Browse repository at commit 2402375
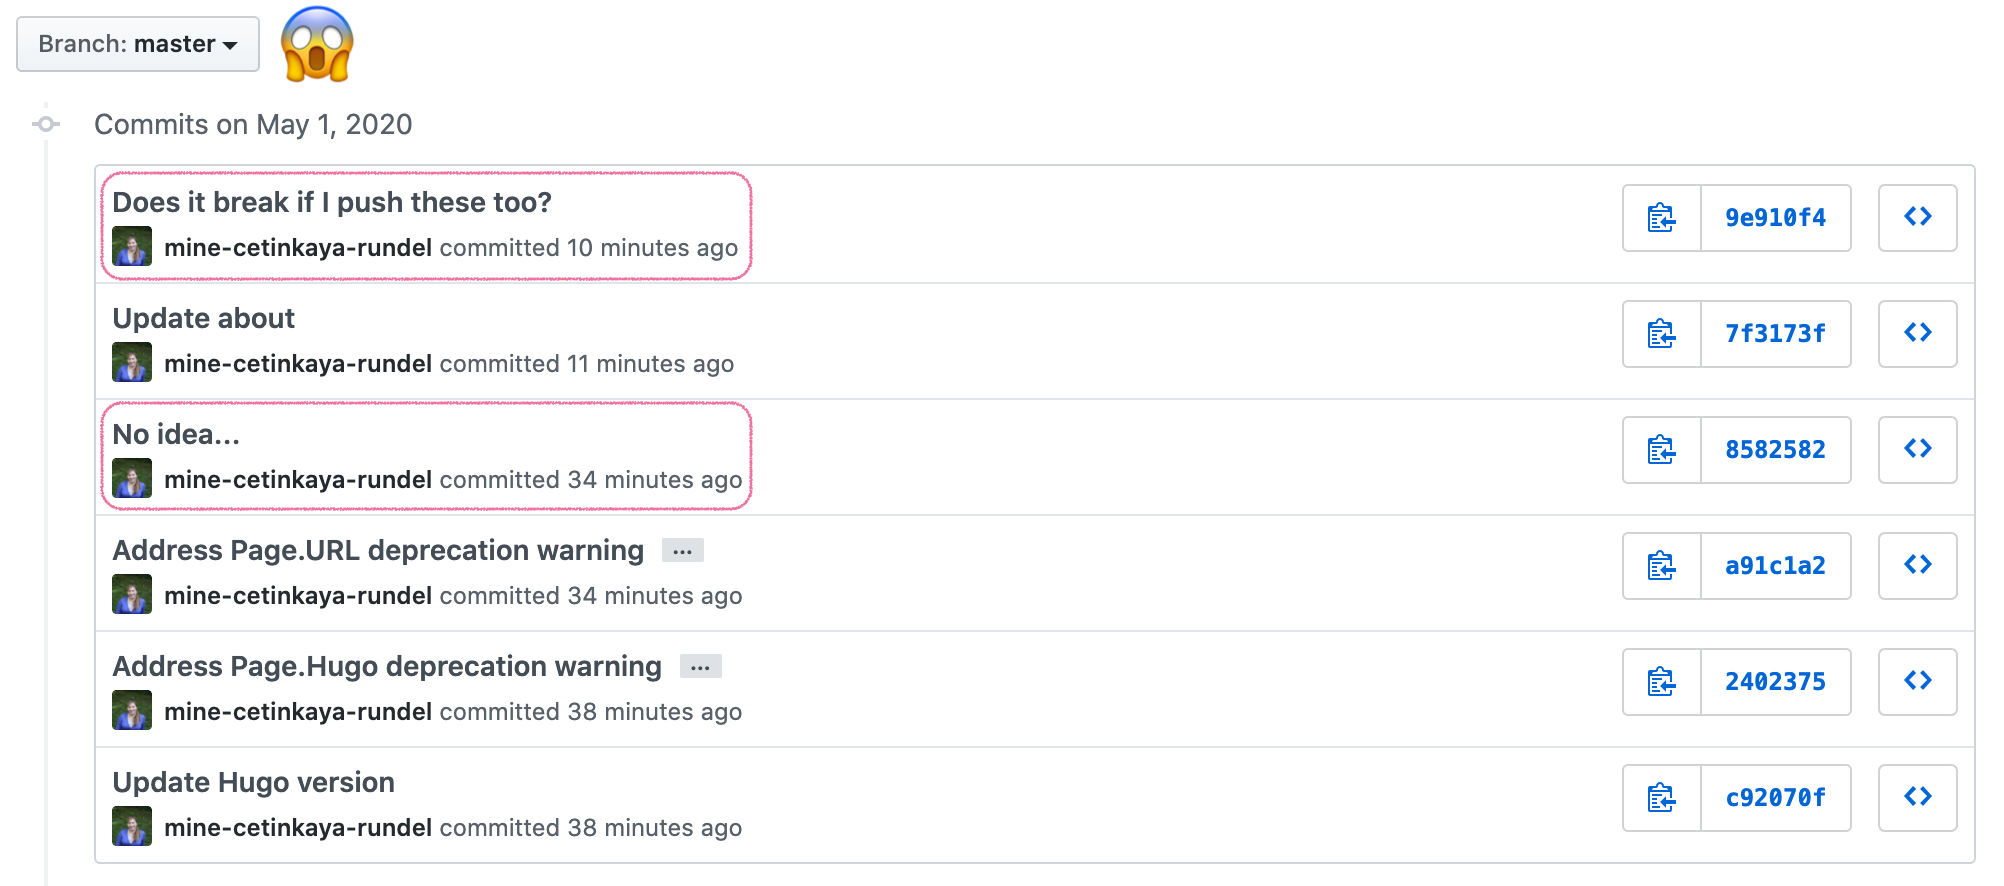Screen dimensions: 2004x886 1917,682
